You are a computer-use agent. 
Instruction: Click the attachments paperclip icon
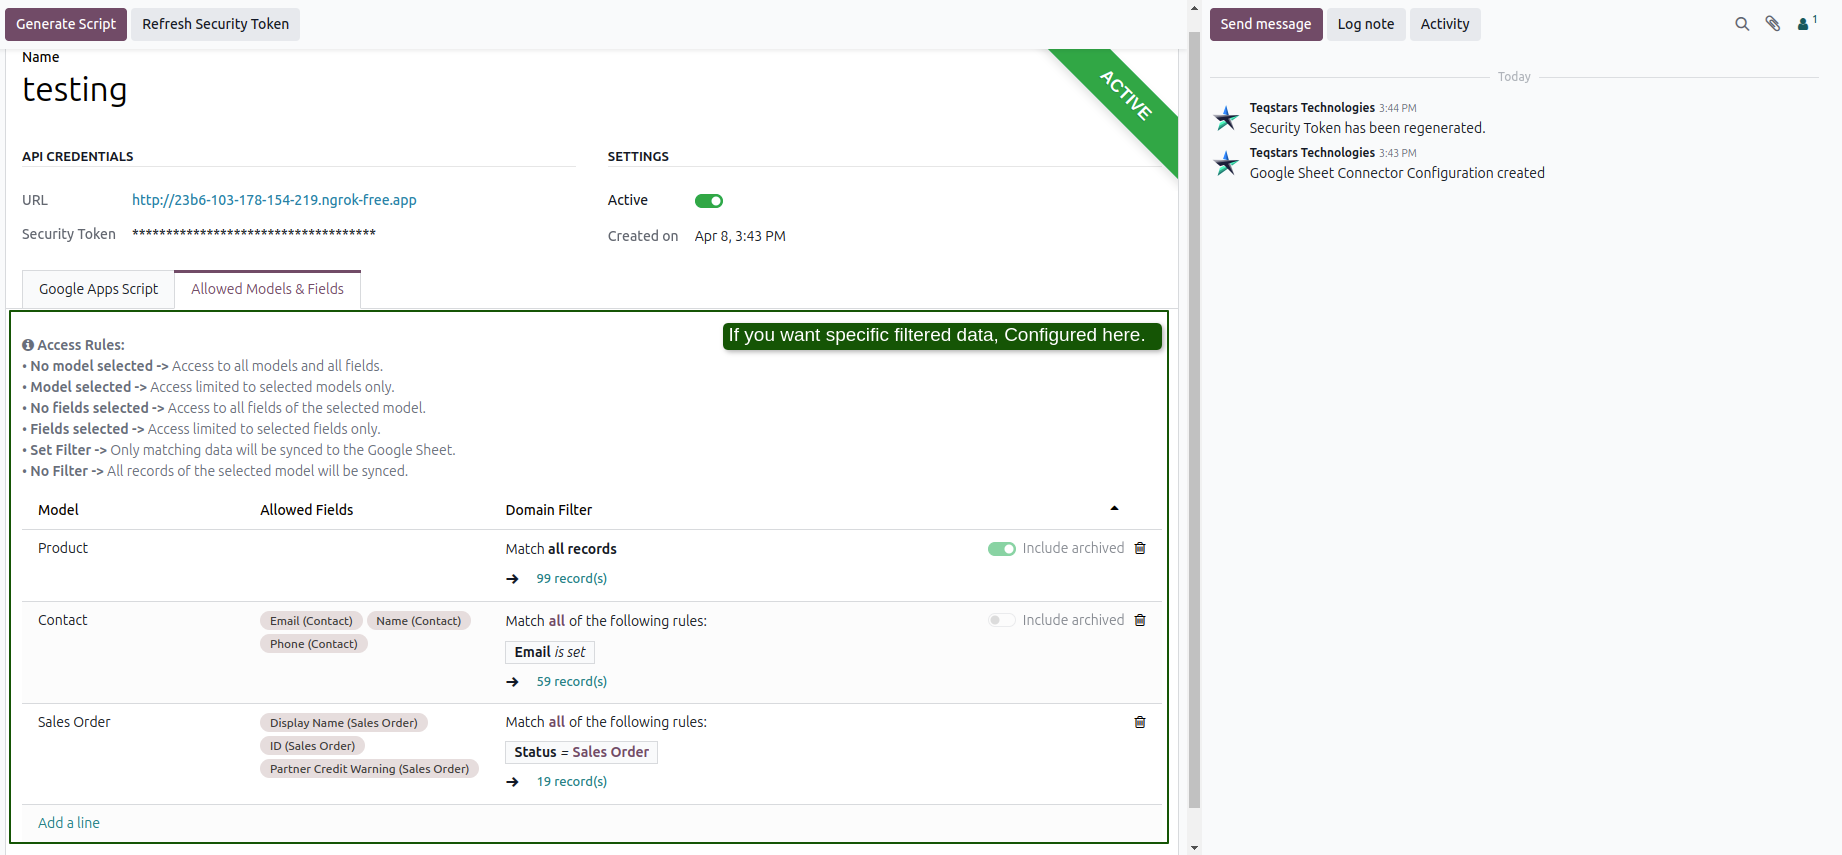coord(1773,24)
